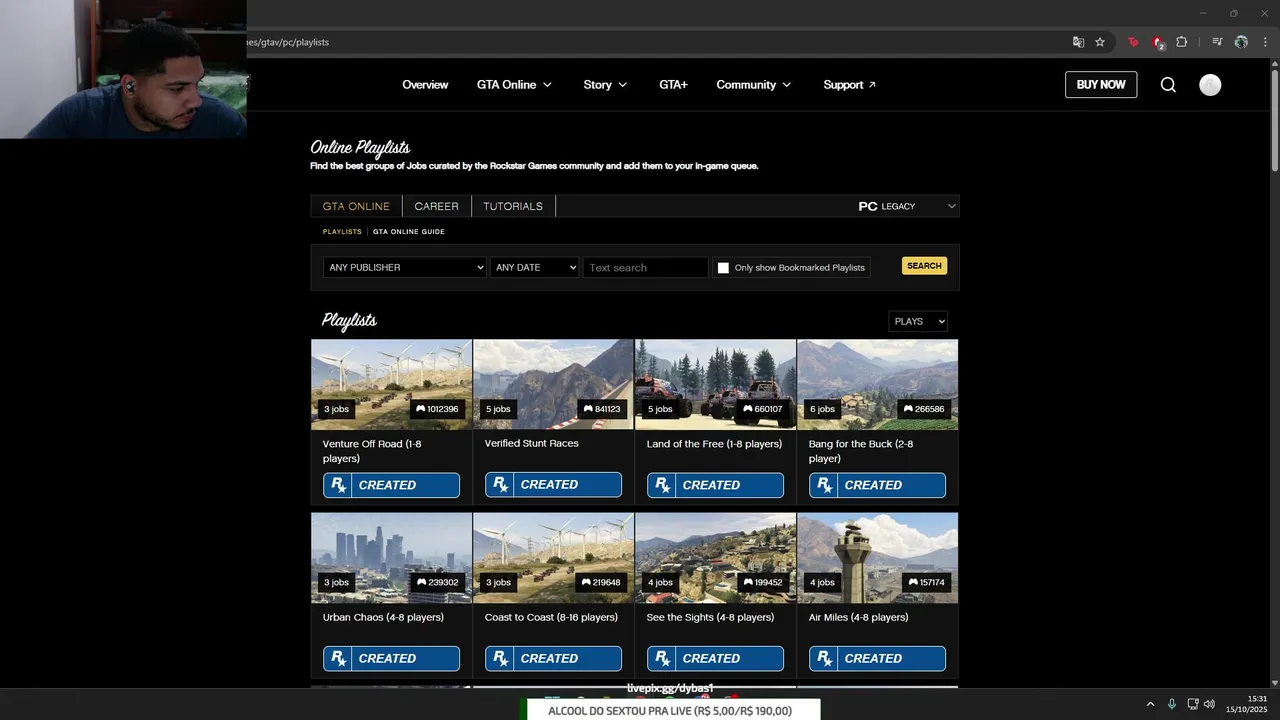Screen dimensions: 1280x720
Task: Click the volume speaker tray icon
Action: [x=1210, y=704]
